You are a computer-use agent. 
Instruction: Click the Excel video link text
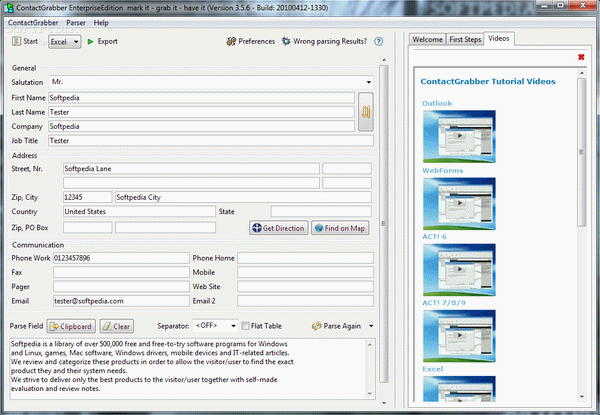[x=433, y=369]
